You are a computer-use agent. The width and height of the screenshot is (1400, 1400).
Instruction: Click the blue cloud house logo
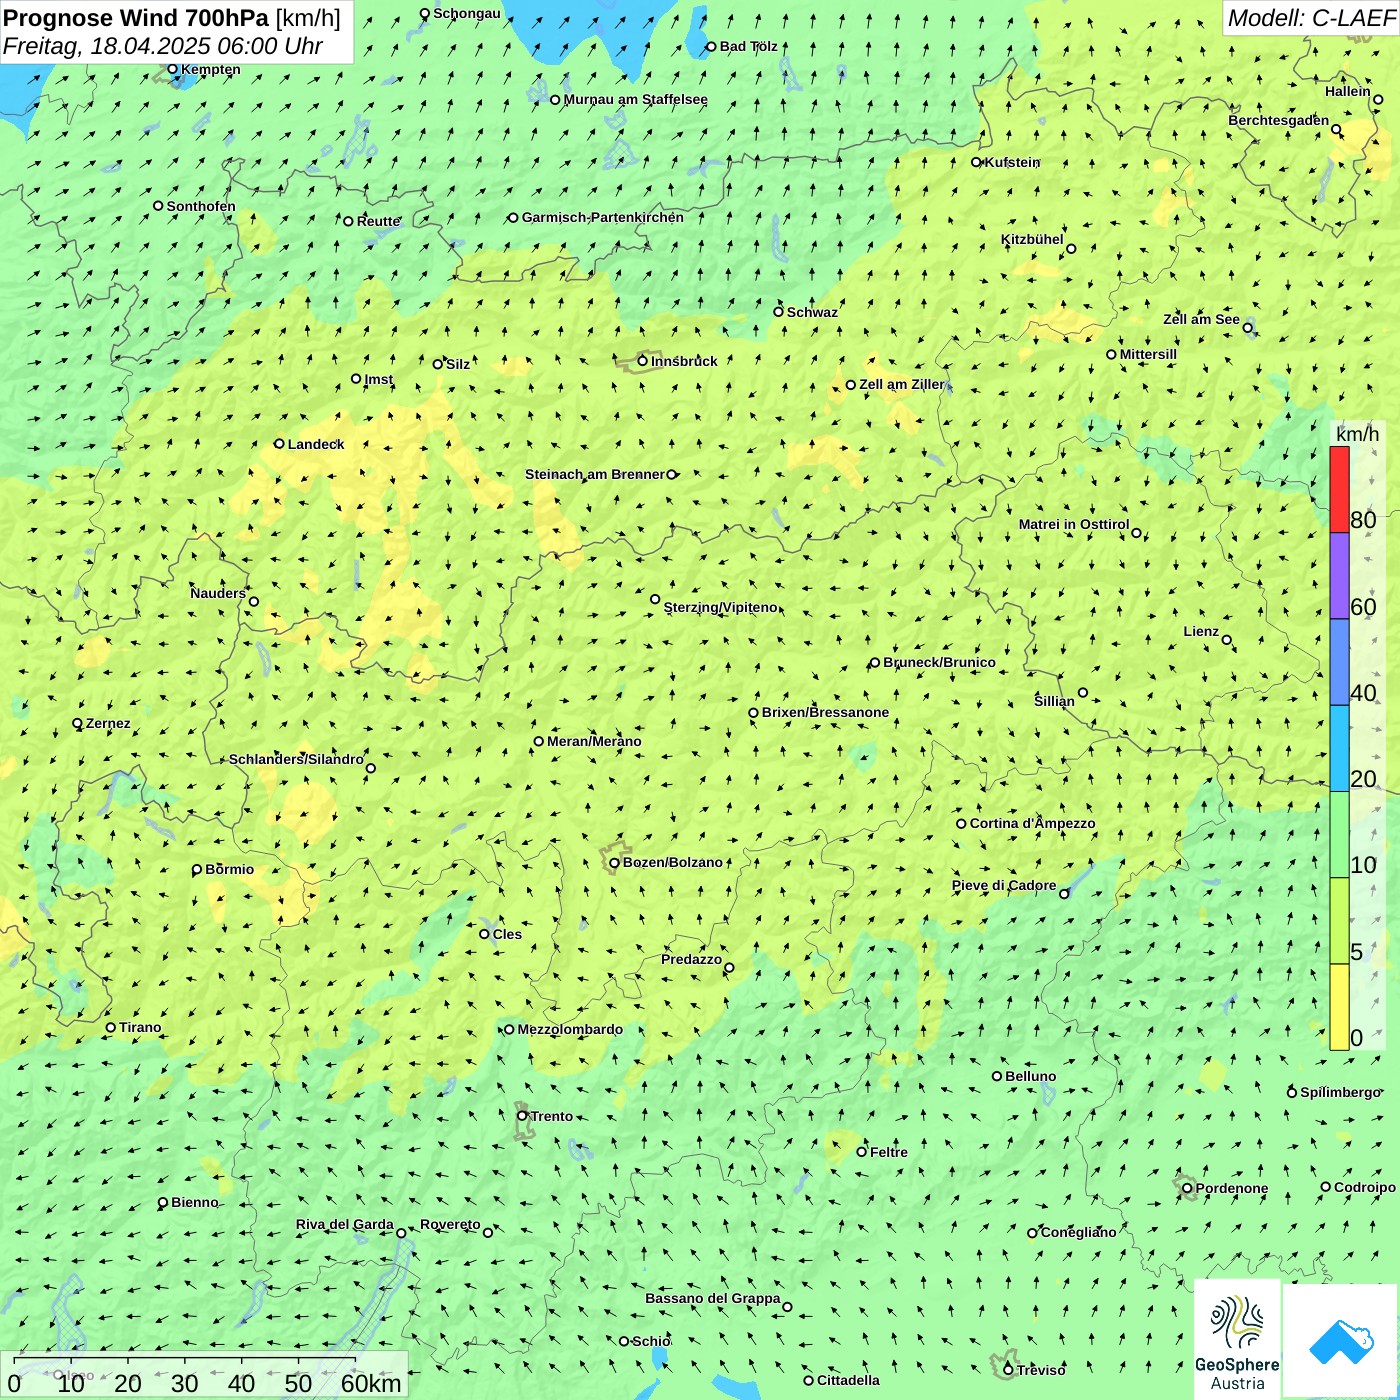1341,1341
